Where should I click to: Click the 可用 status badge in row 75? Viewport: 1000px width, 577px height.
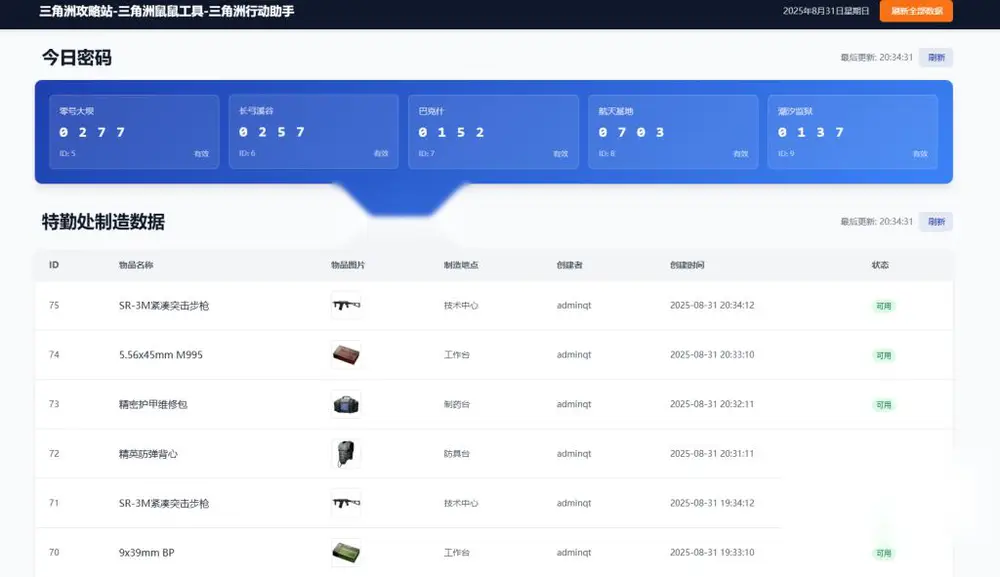pyautogui.click(x=883, y=306)
